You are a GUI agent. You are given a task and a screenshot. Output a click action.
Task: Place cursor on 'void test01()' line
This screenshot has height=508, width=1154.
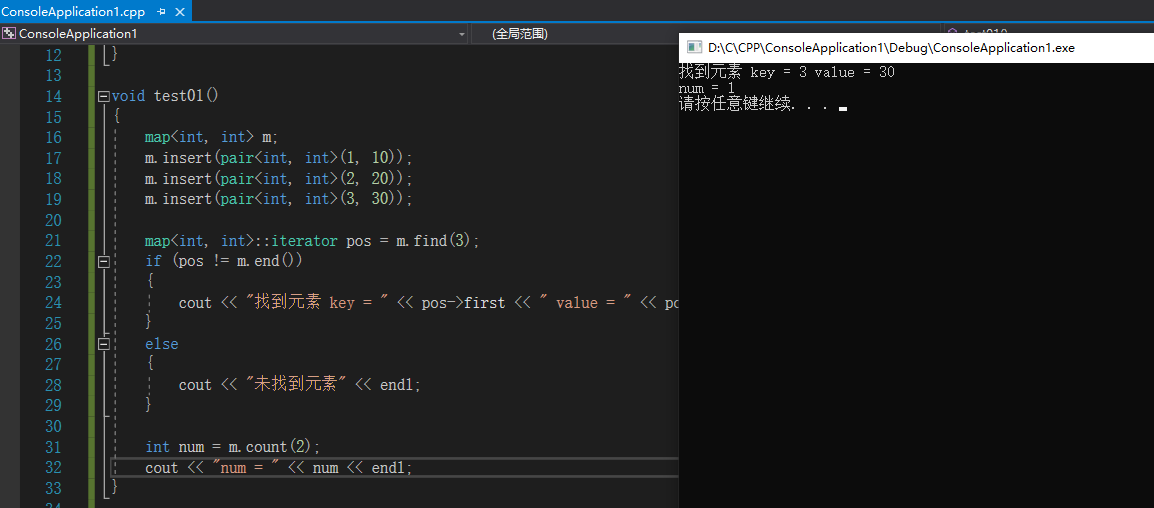pos(166,96)
